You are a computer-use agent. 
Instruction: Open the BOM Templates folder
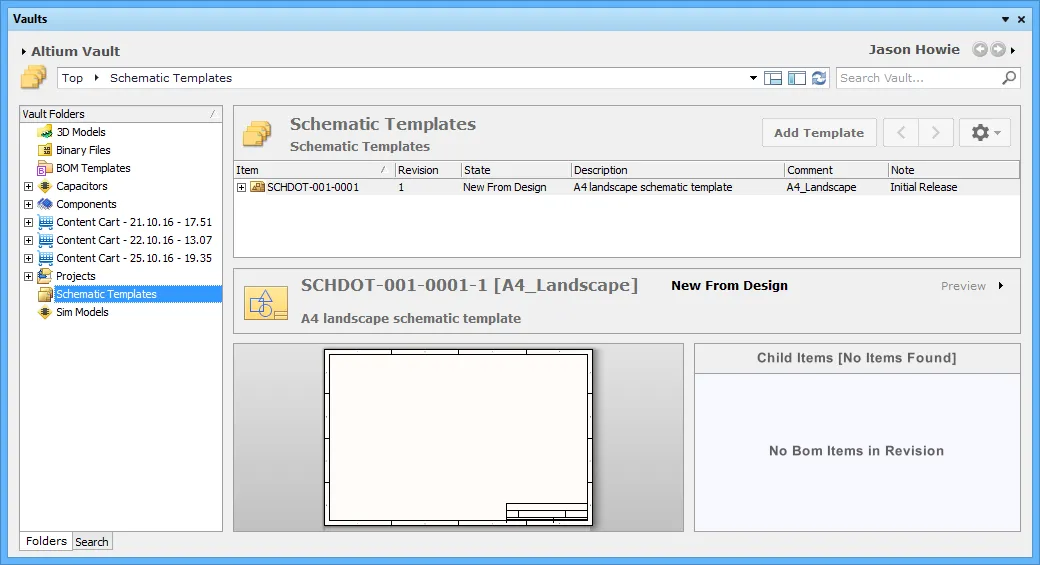93,168
